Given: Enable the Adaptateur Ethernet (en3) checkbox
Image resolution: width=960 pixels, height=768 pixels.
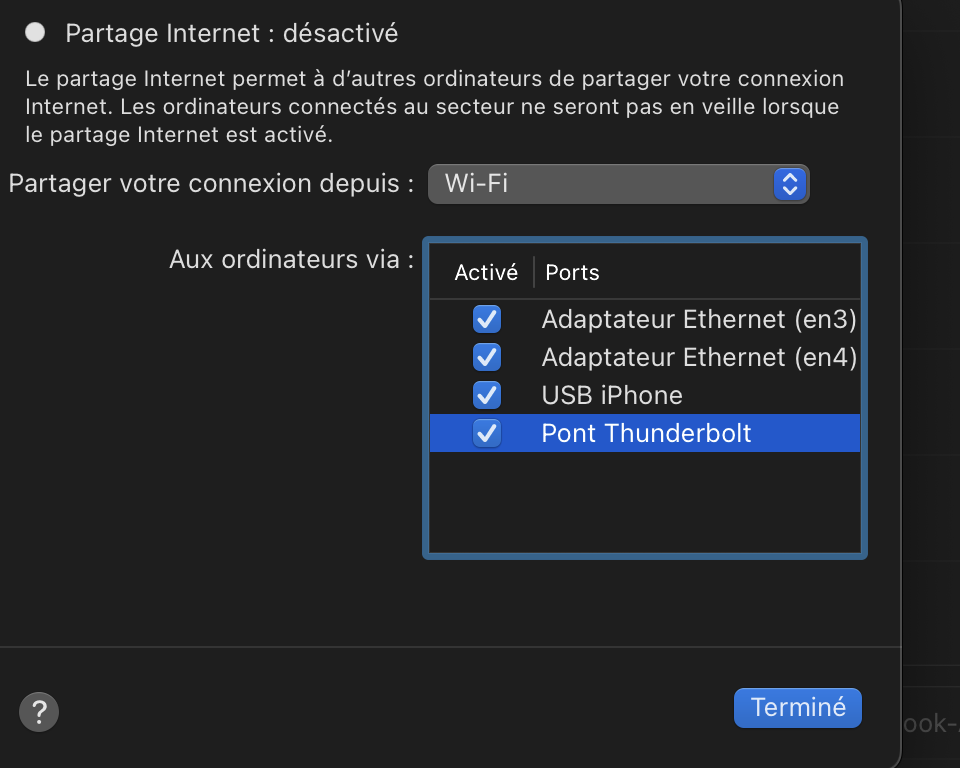Looking at the screenshot, I should click(x=487, y=320).
